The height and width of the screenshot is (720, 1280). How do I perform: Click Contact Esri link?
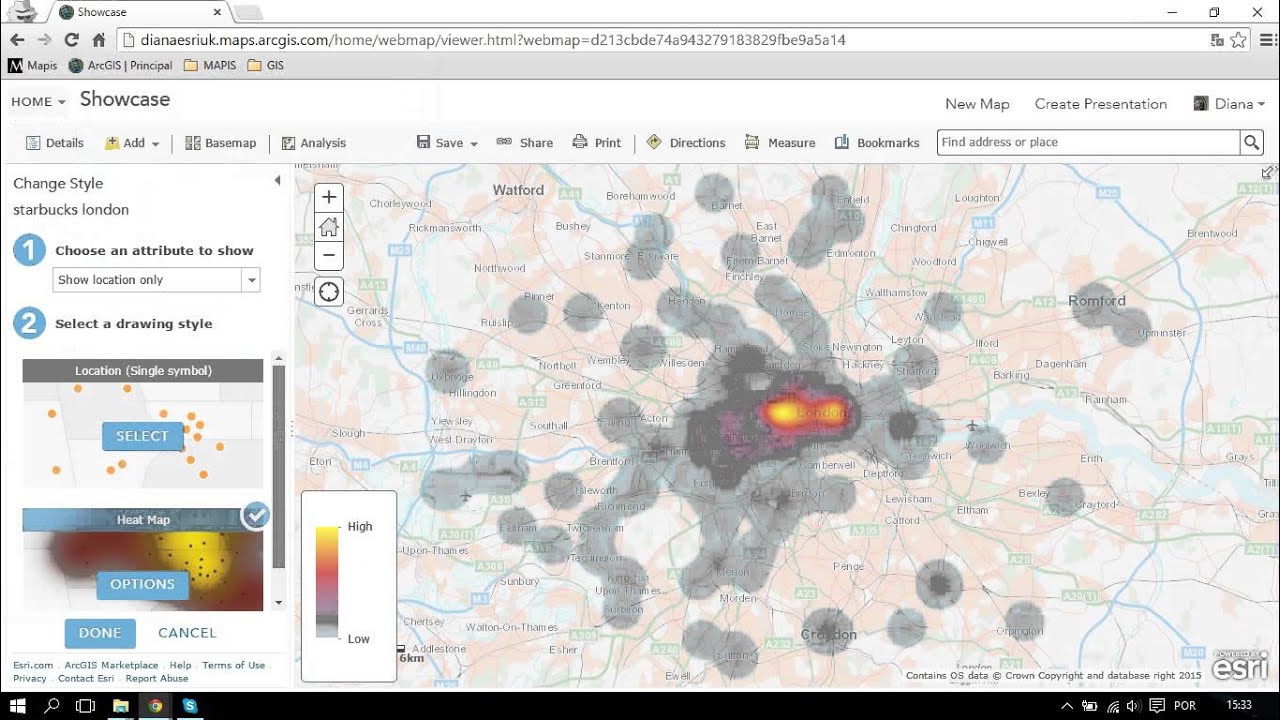click(x=86, y=678)
